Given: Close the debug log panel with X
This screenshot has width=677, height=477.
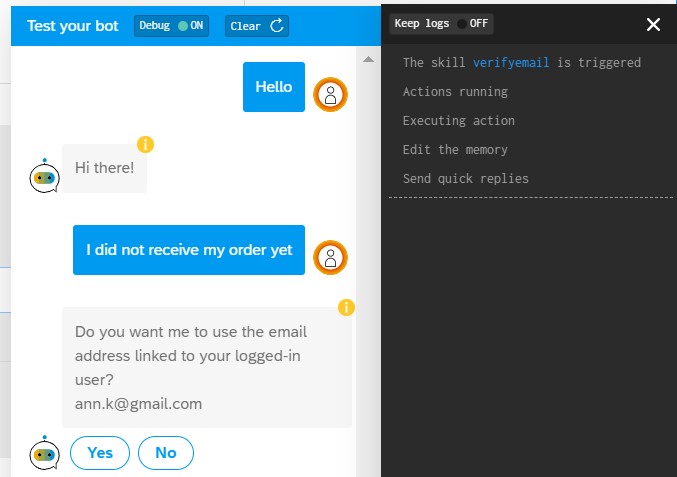Looking at the screenshot, I should [x=653, y=25].
